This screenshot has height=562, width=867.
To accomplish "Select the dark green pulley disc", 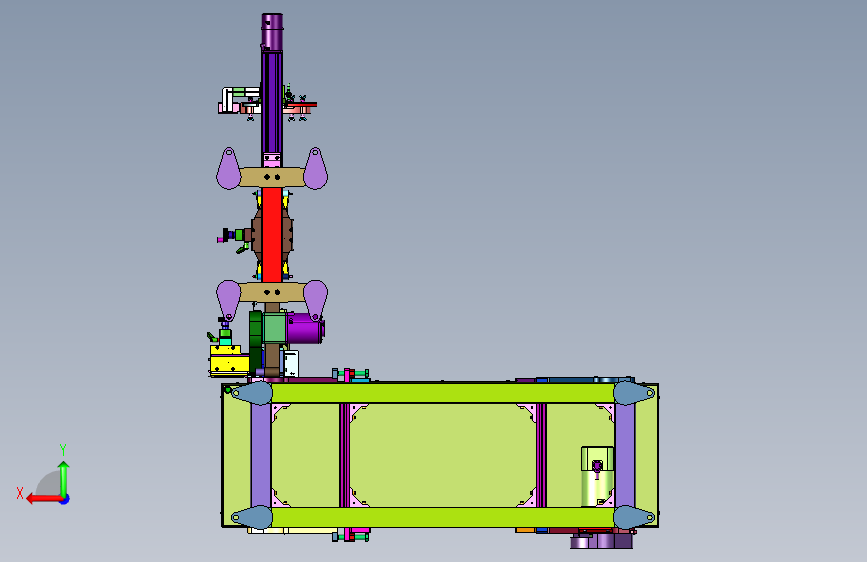I will pos(255,341).
